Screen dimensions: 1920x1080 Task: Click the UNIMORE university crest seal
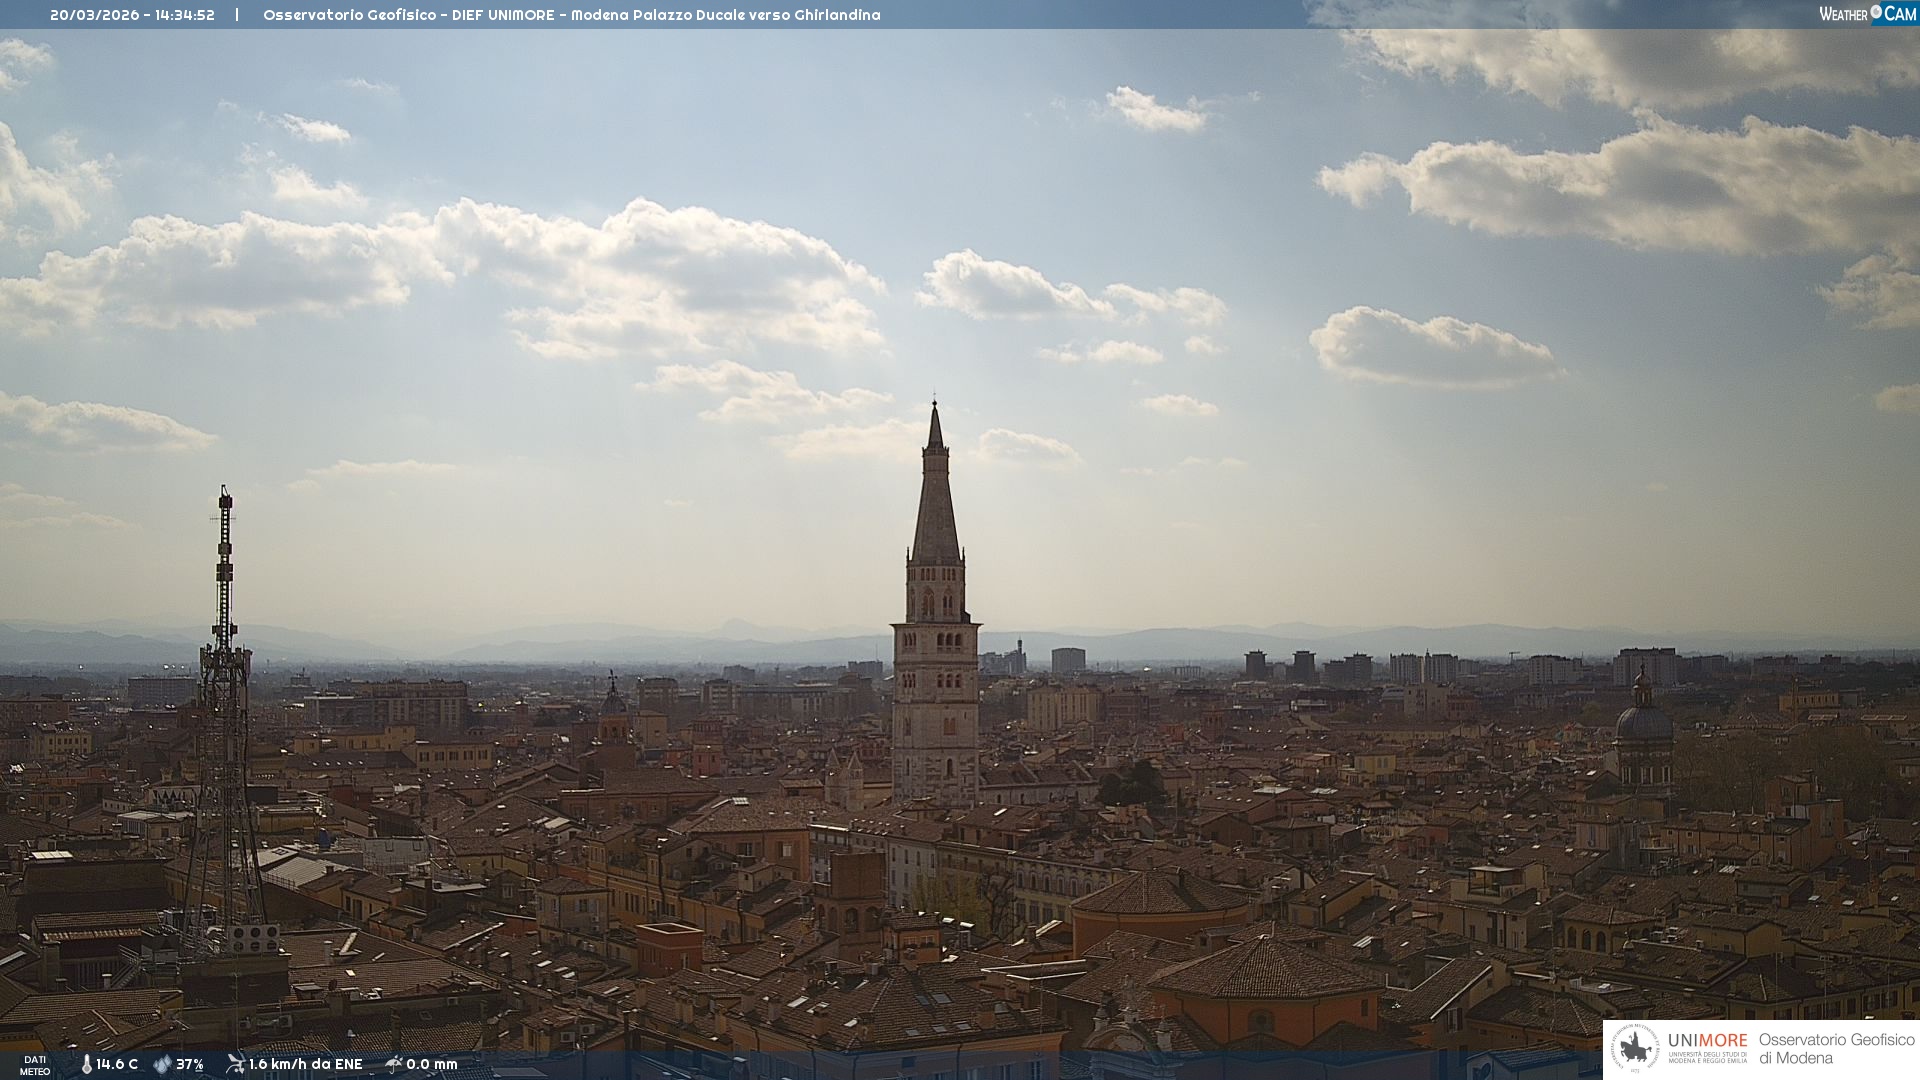pos(1635,1049)
